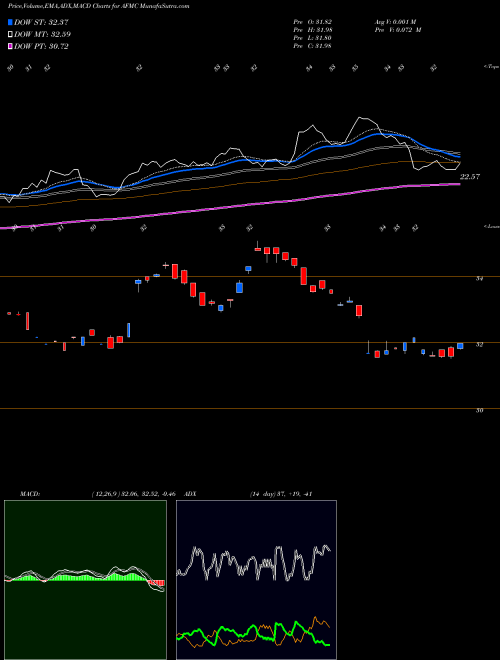
Task: Click the 'Pre V: 0.072 M' volume text
Action: tap(397, 30)
